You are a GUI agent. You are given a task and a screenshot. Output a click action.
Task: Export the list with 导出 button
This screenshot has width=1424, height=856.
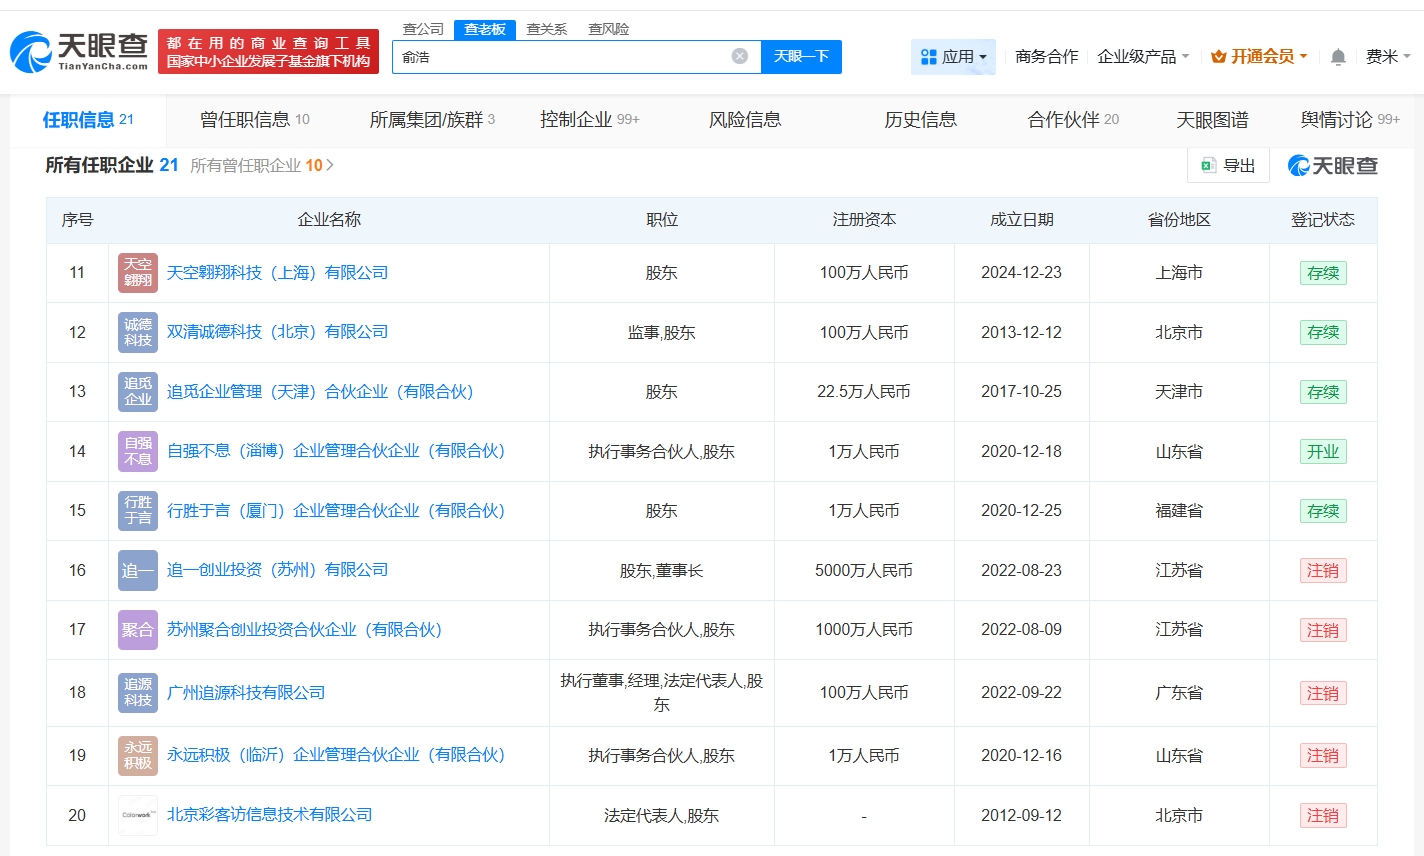click(x=1228, y=165)
